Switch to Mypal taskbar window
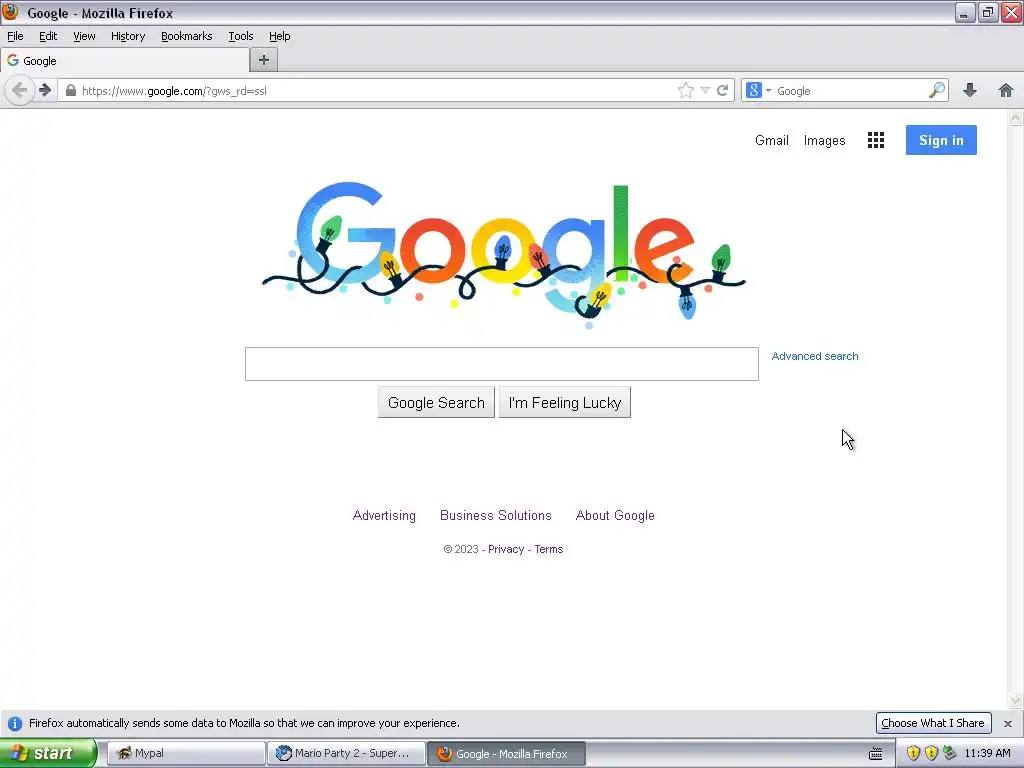 pyautogui.click(x=185, y=753)
